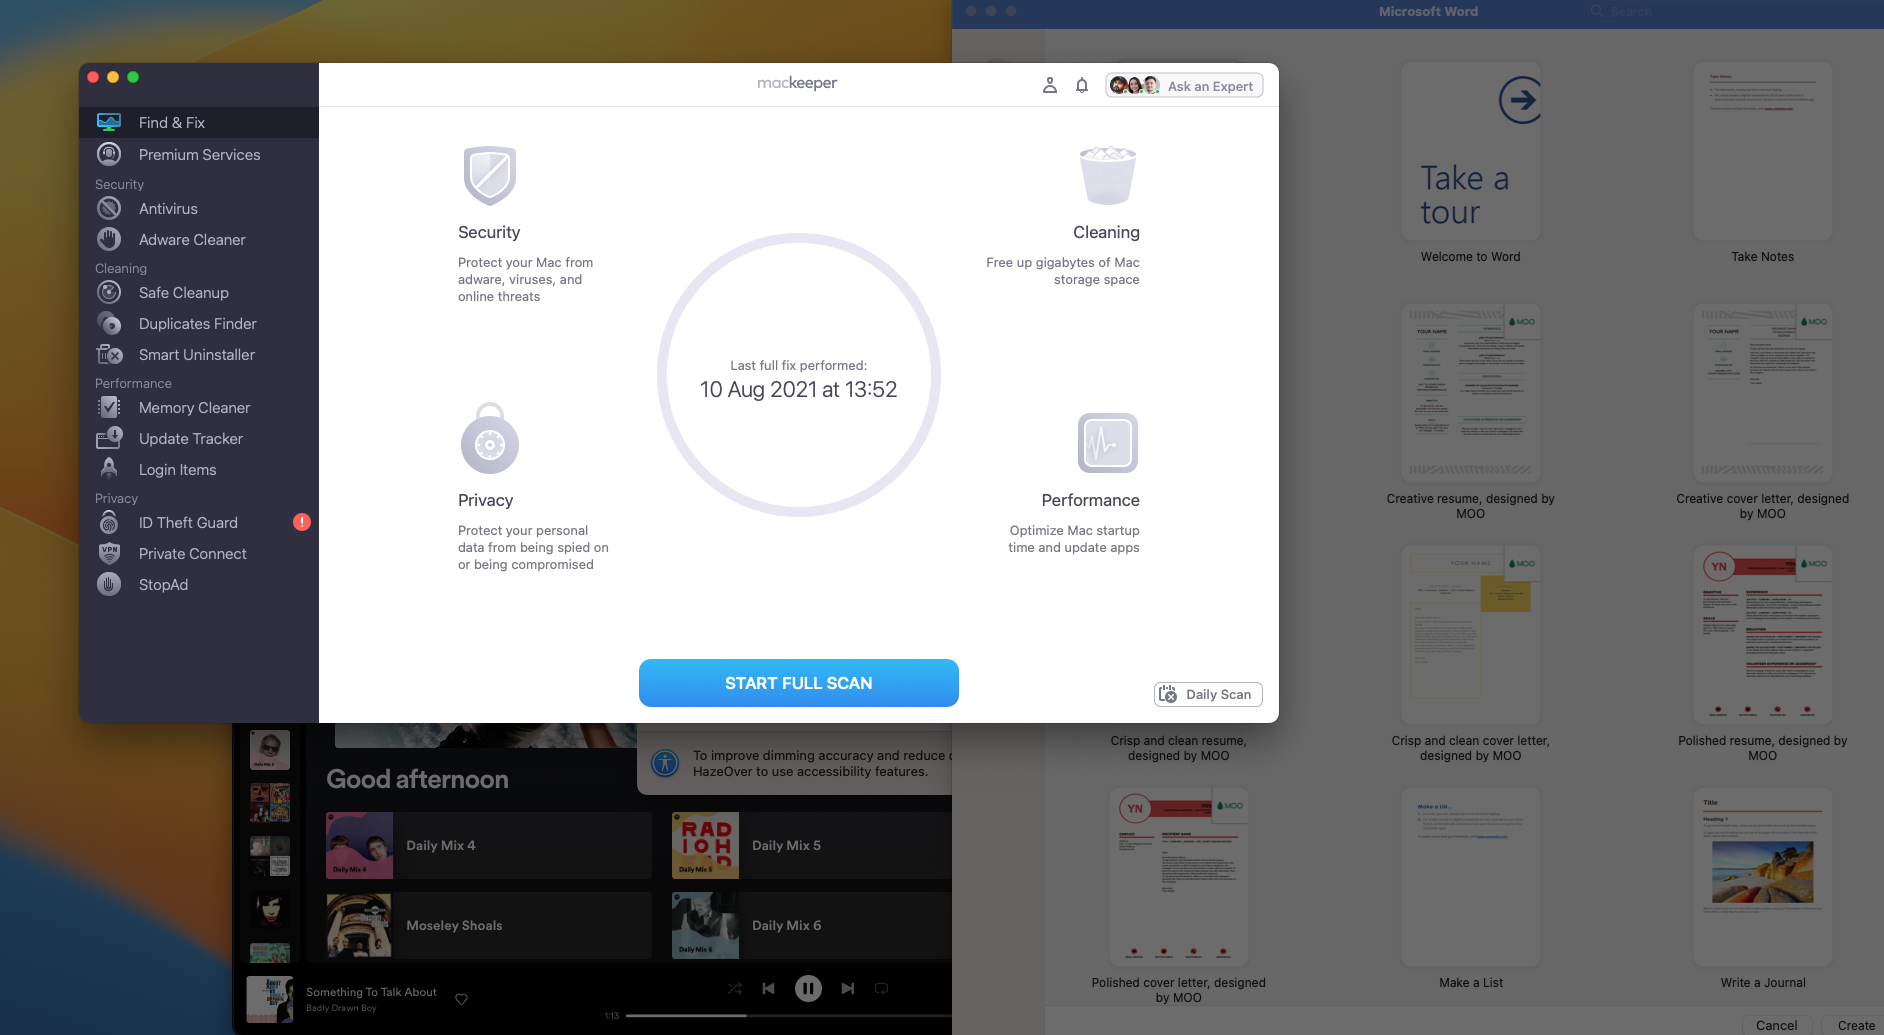Select Find & Fix in MacKeeper sidebar
This screenshot has height=1035, width=1884.
tap(198, 122)
